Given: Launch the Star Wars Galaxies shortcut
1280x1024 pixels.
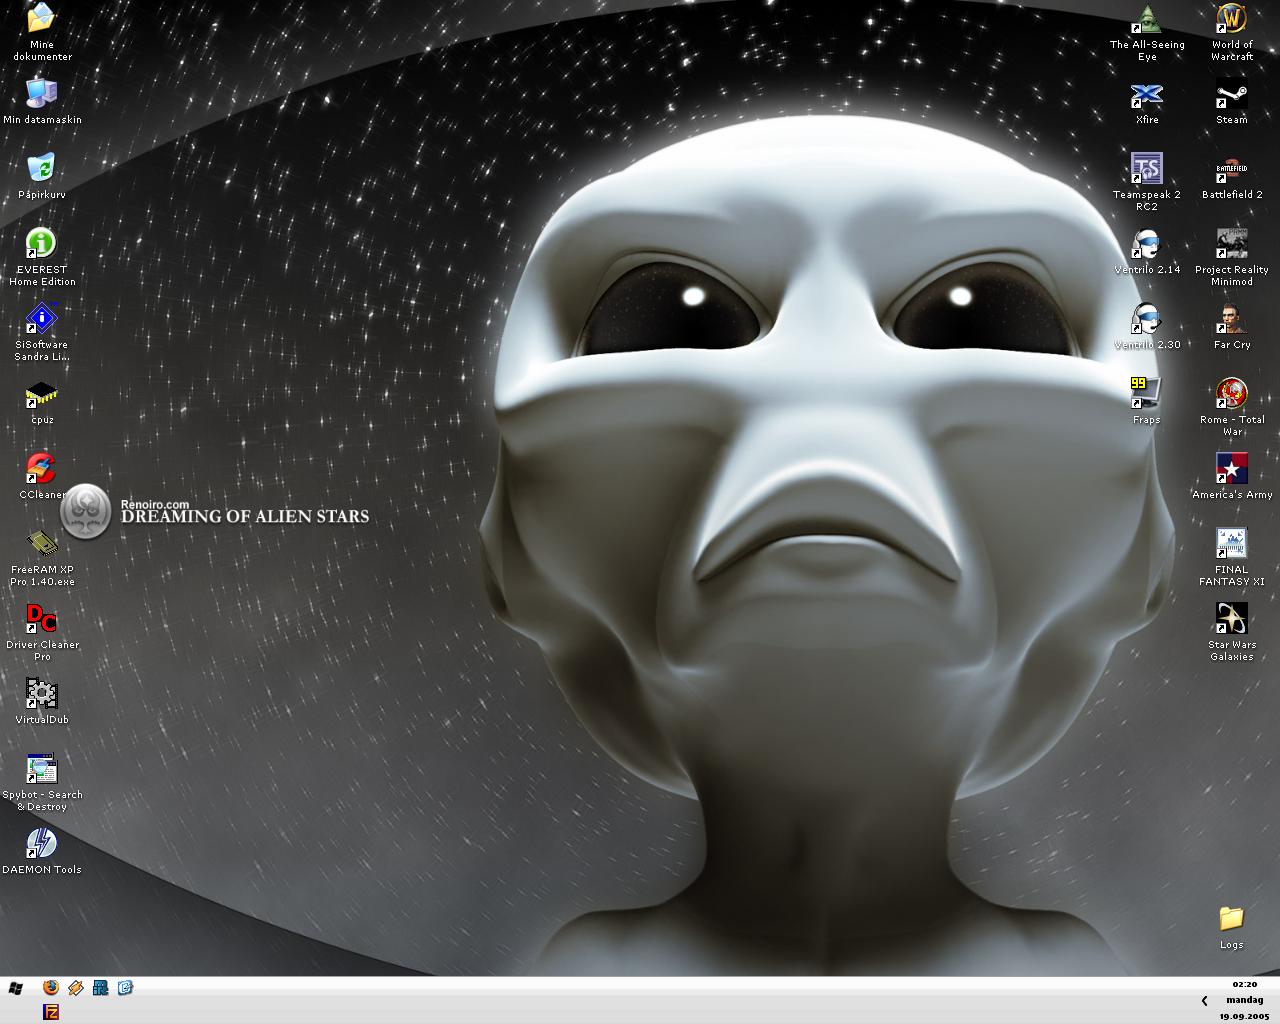Looking at the screenshot, I should [x=1231, y=619].
